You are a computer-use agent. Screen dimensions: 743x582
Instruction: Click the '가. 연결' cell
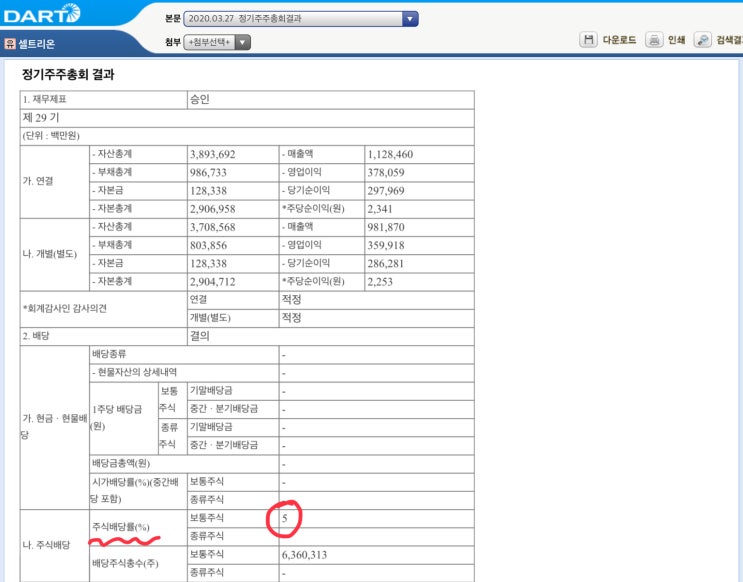(x=54, y=182)
